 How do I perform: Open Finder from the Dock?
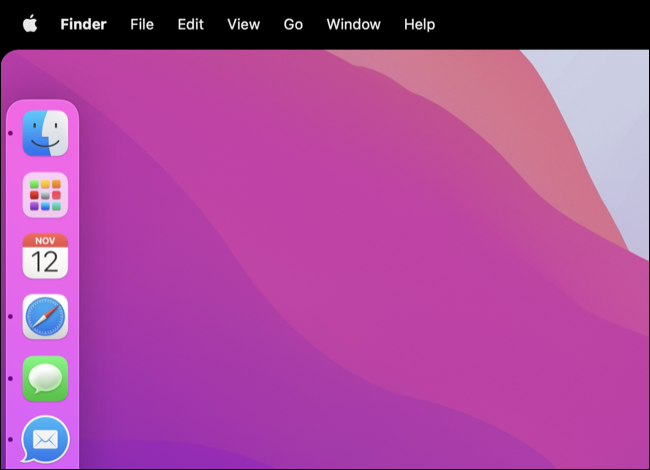pyautogui.click(x=45, y=133)
